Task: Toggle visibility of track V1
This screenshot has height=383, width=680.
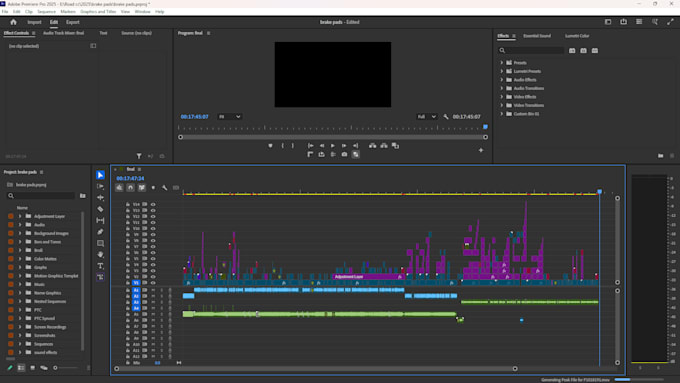Action: click(x=153, y=283)
